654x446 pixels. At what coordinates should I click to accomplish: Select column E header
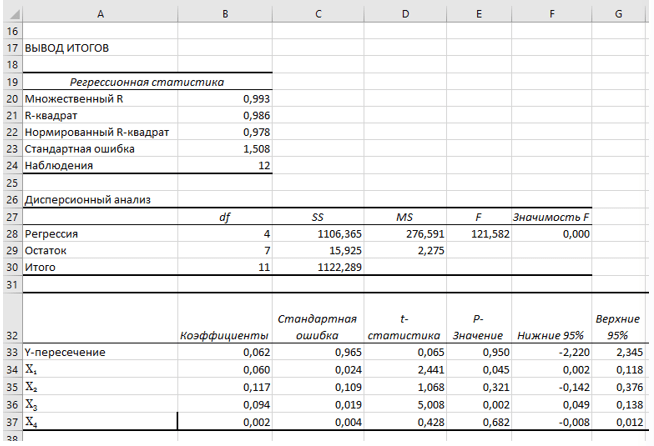tap(479, 14)
